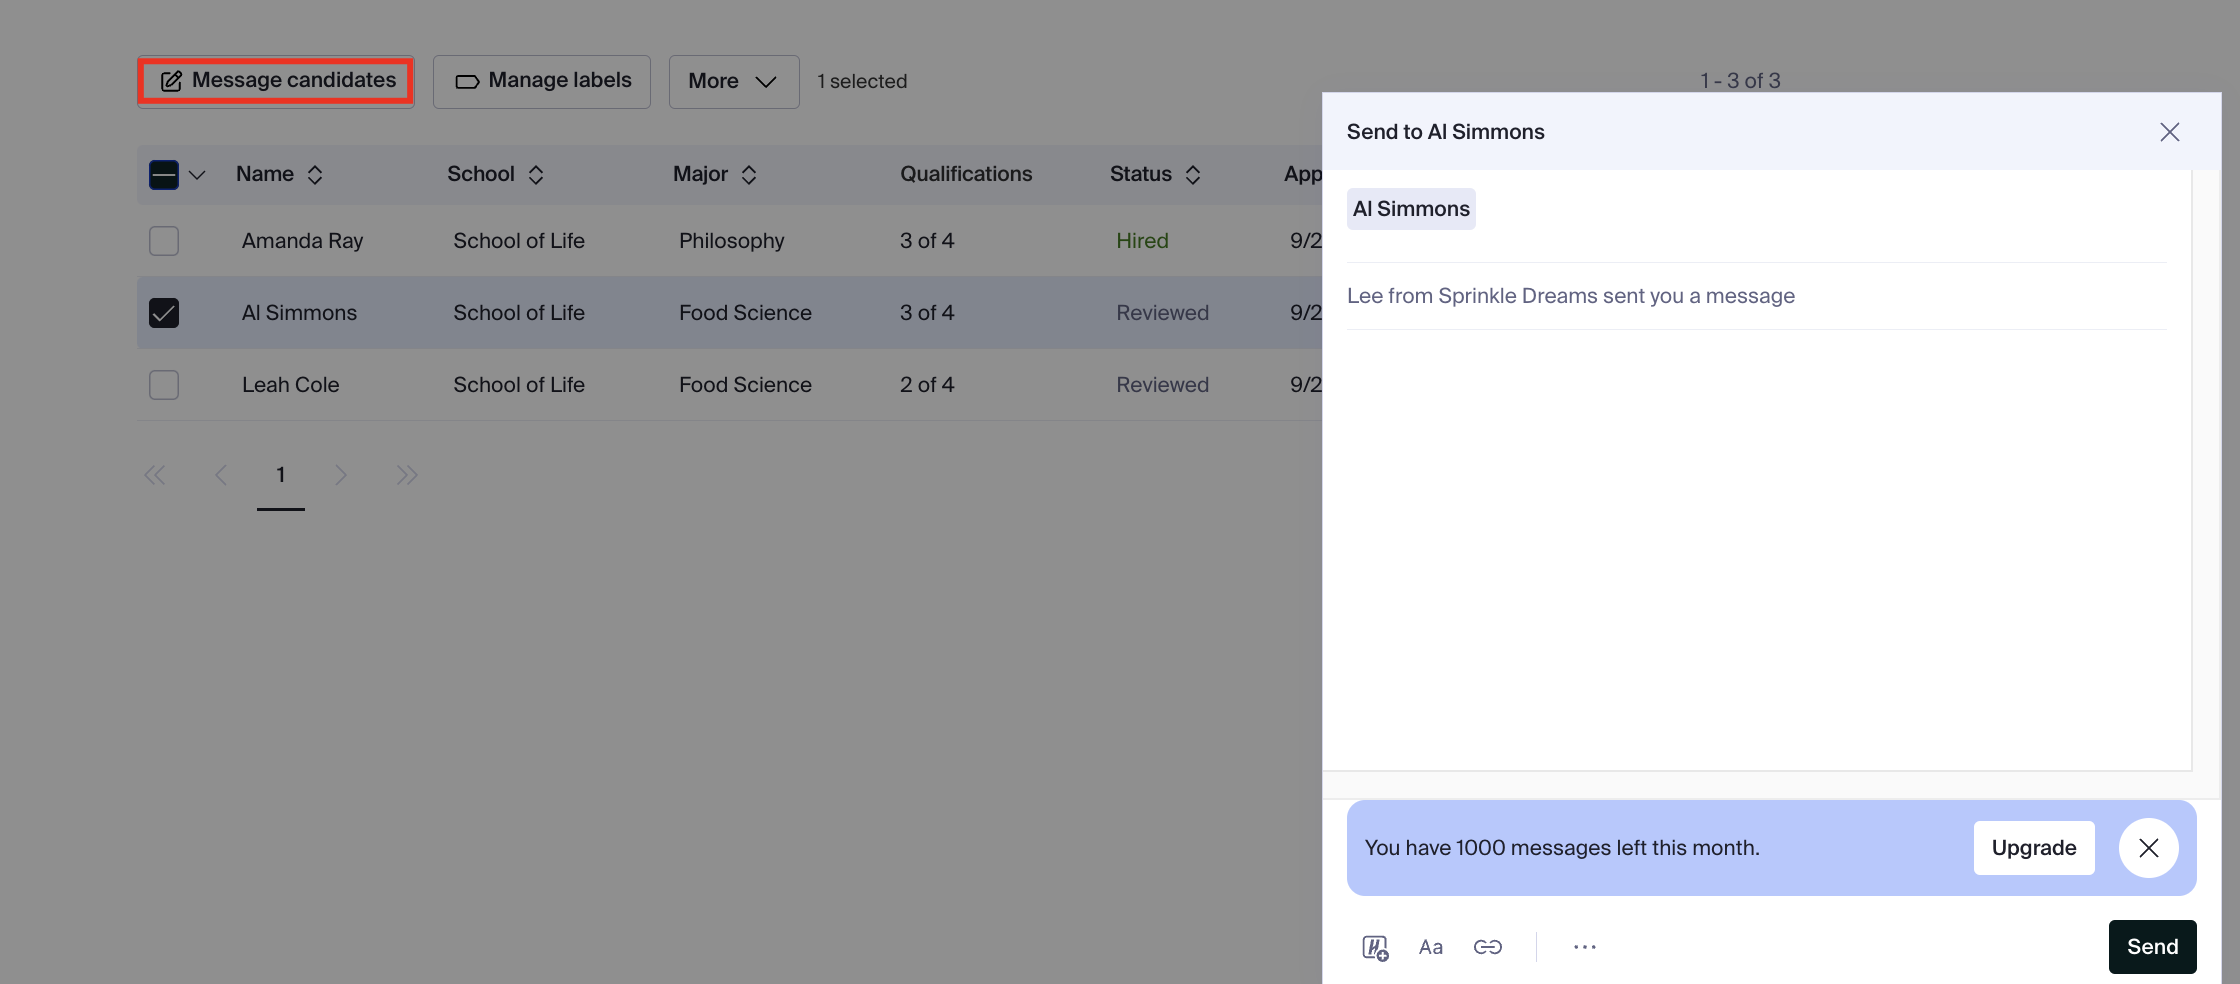Select page 1 in pagination
This screenshot has width=2240, height=984.
(280, 475)
